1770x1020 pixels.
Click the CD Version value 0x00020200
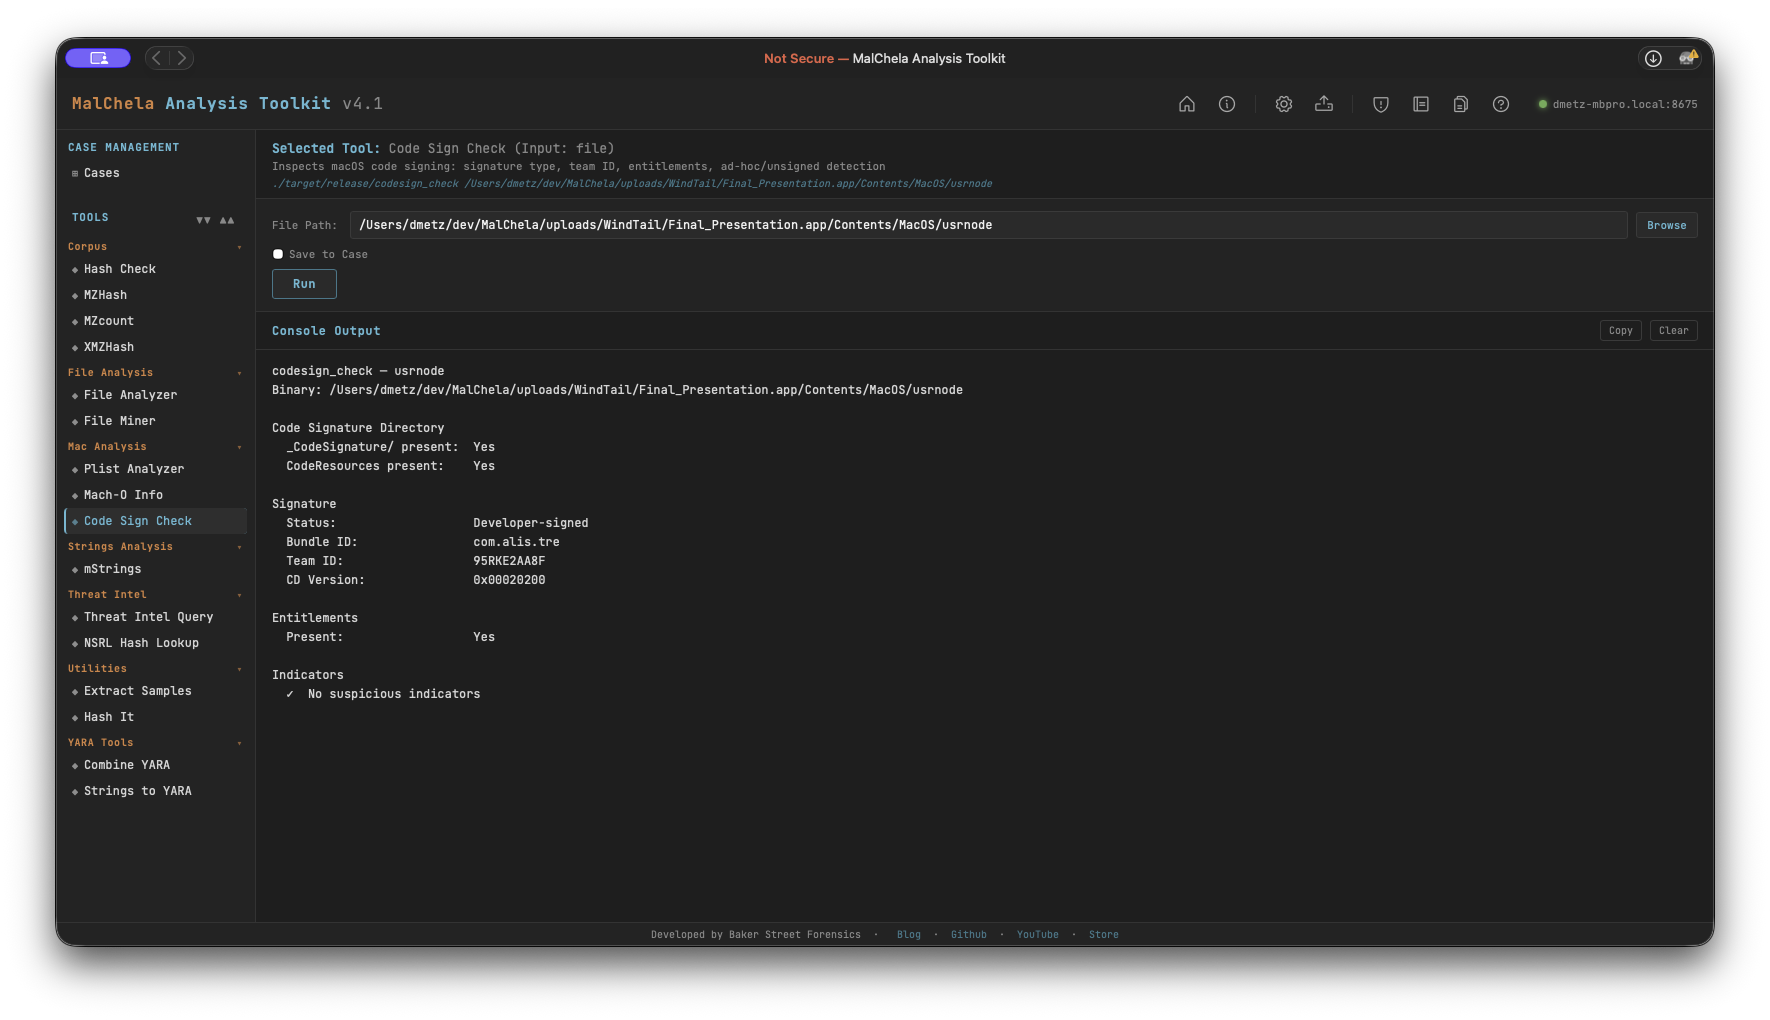(509, 580)
